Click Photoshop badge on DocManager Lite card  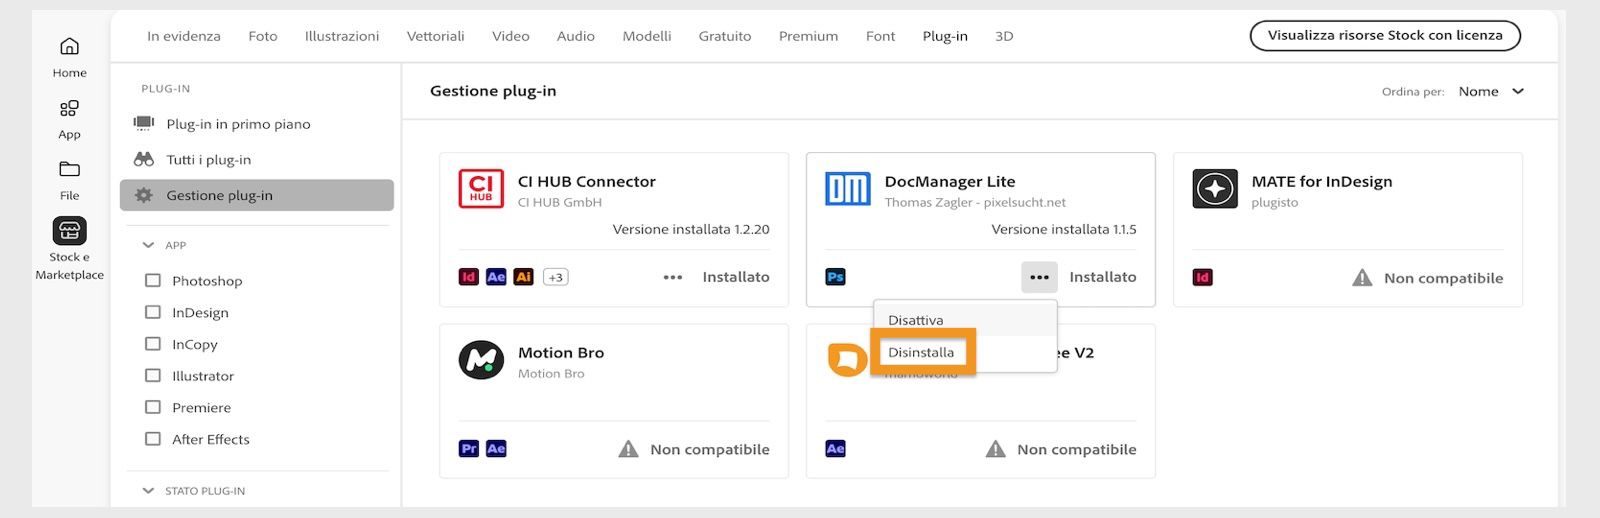tap(835, 277)
